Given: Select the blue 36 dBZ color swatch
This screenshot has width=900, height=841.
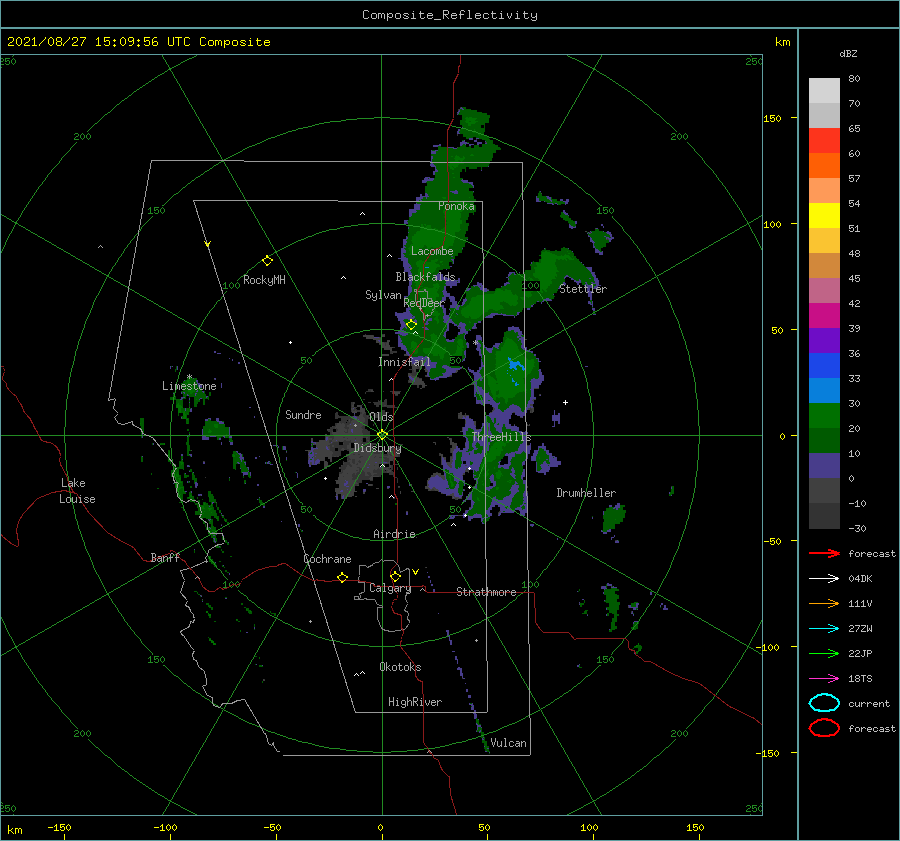Looking at the screenshot, I should click(824, 365).
